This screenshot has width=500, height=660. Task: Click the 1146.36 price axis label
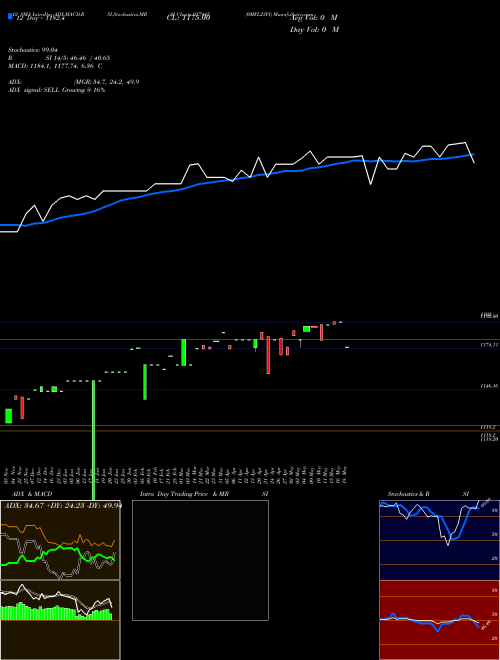[x=489, y=386]
